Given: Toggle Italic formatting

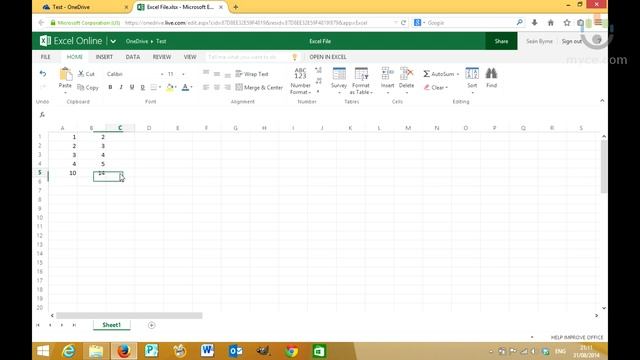Looking at the screenshot, I should [x=121, y=87].
